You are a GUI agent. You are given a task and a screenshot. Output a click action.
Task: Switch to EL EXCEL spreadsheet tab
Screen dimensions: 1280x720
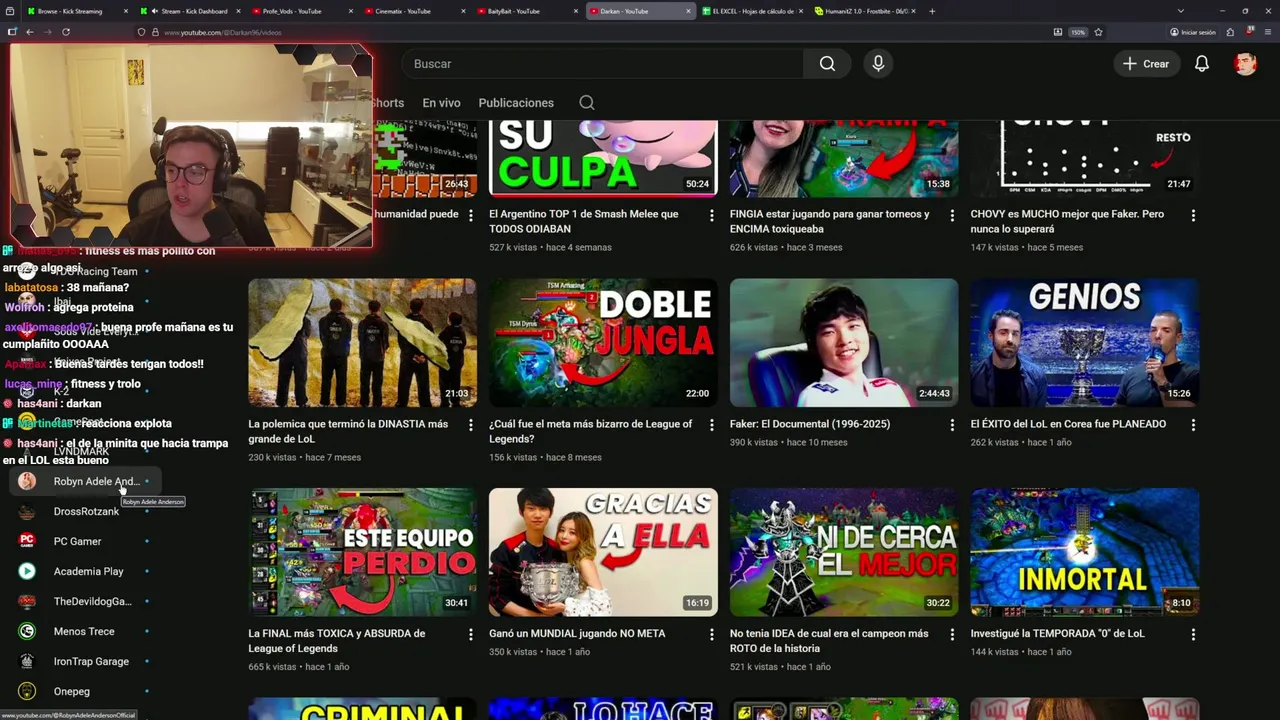click(750, 11)
